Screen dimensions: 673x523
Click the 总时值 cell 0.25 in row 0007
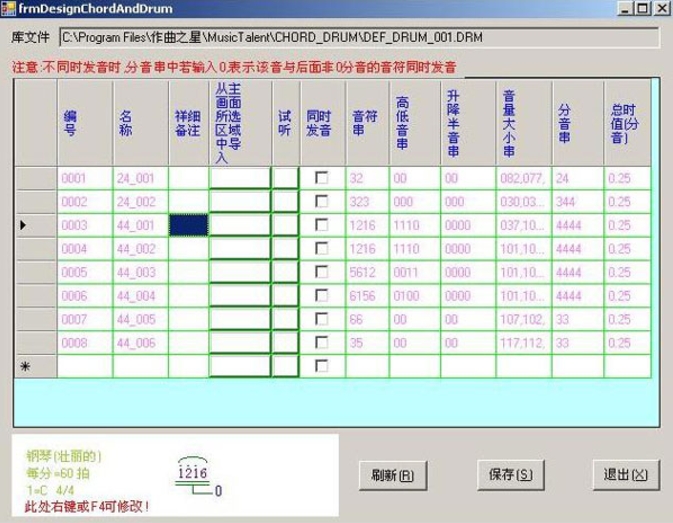tap(628, 319)
